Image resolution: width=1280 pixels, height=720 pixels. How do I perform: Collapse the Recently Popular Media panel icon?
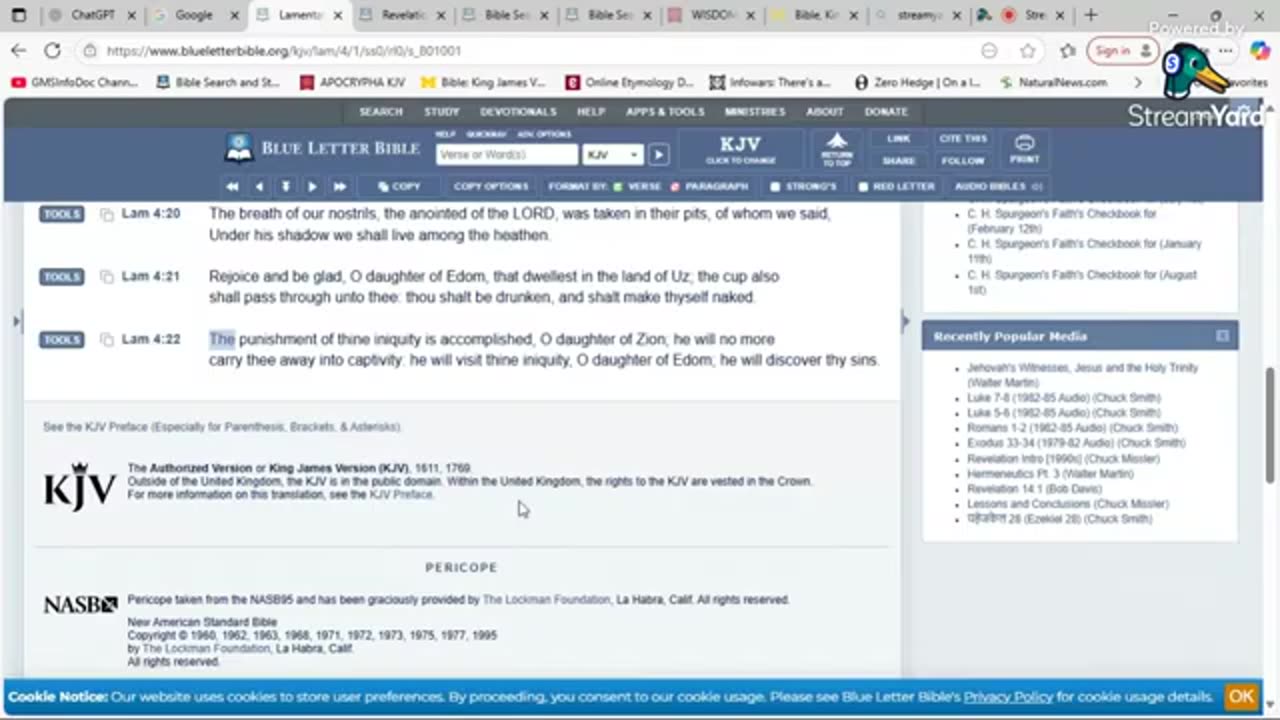(1222, 336)
